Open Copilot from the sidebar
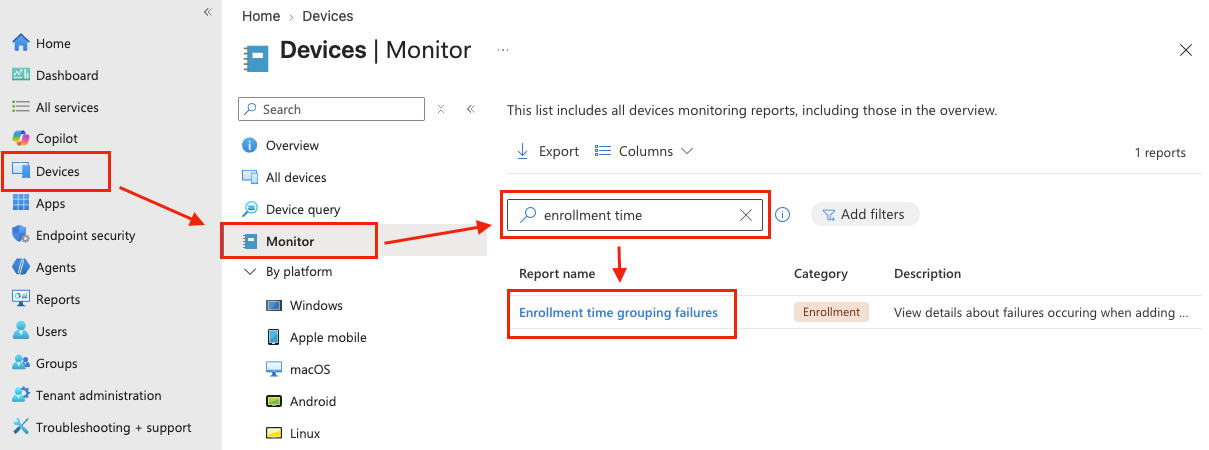The image size is (1209, 450). point(56,139)
